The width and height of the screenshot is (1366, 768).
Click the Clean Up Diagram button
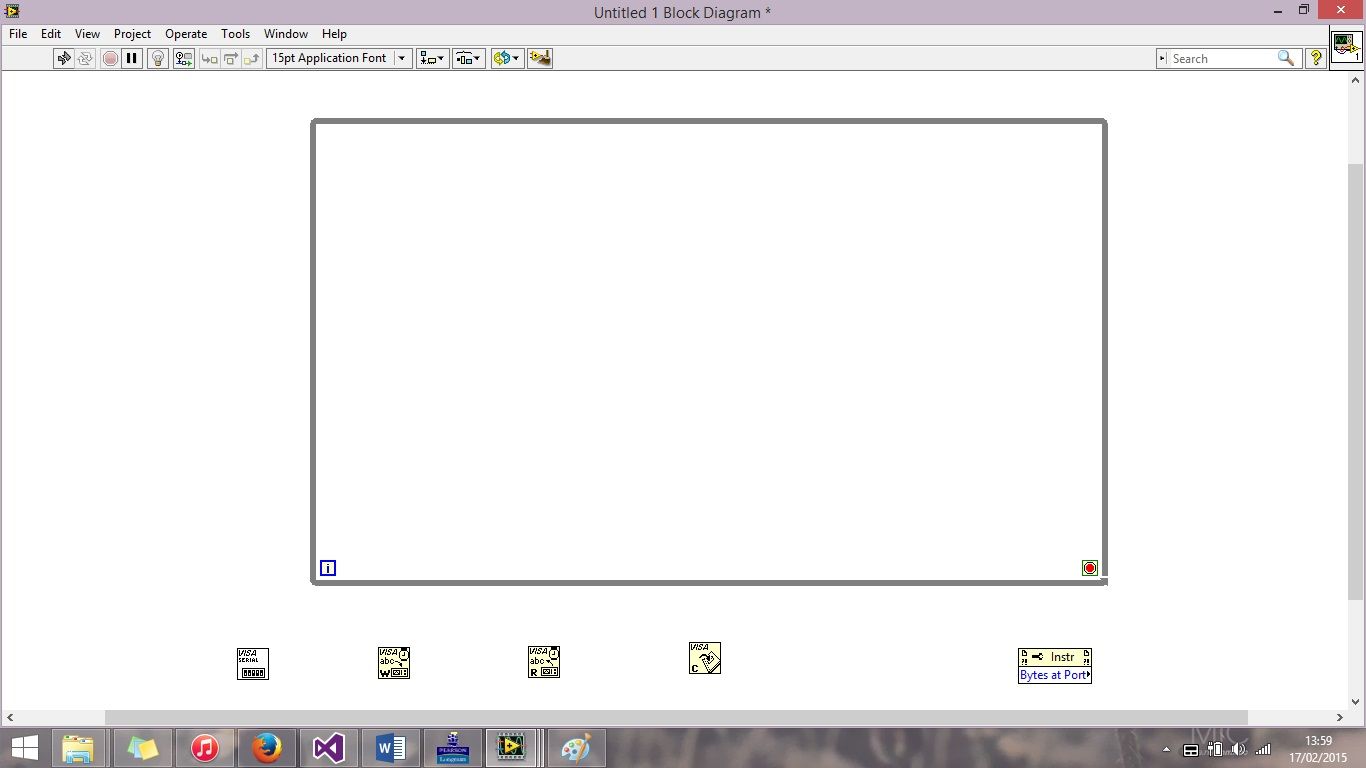[x=540, y=58]
